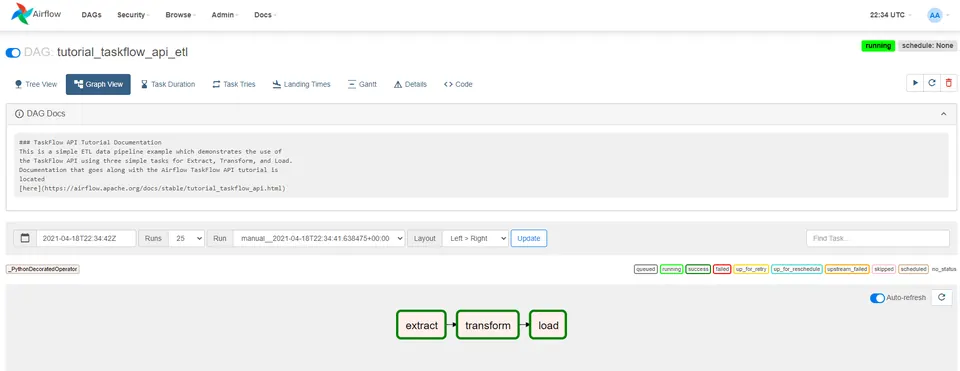Image resolution: width=960 pixels, height=371 pixels.
Task: Click the up_for_retry status legend
Action: pos(751,269)
